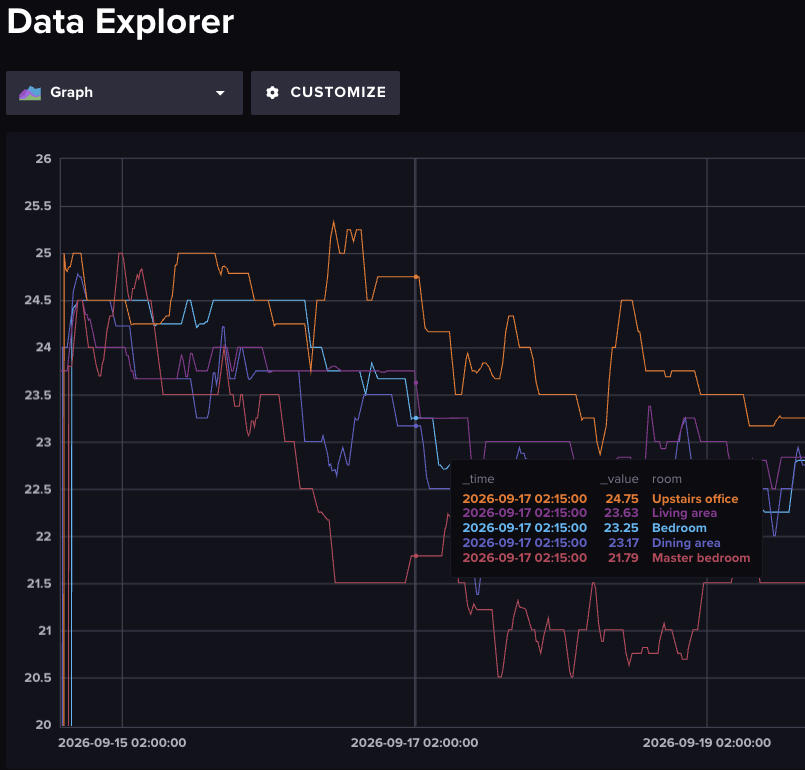Click the area graph icon in the selector

(30, 93)
